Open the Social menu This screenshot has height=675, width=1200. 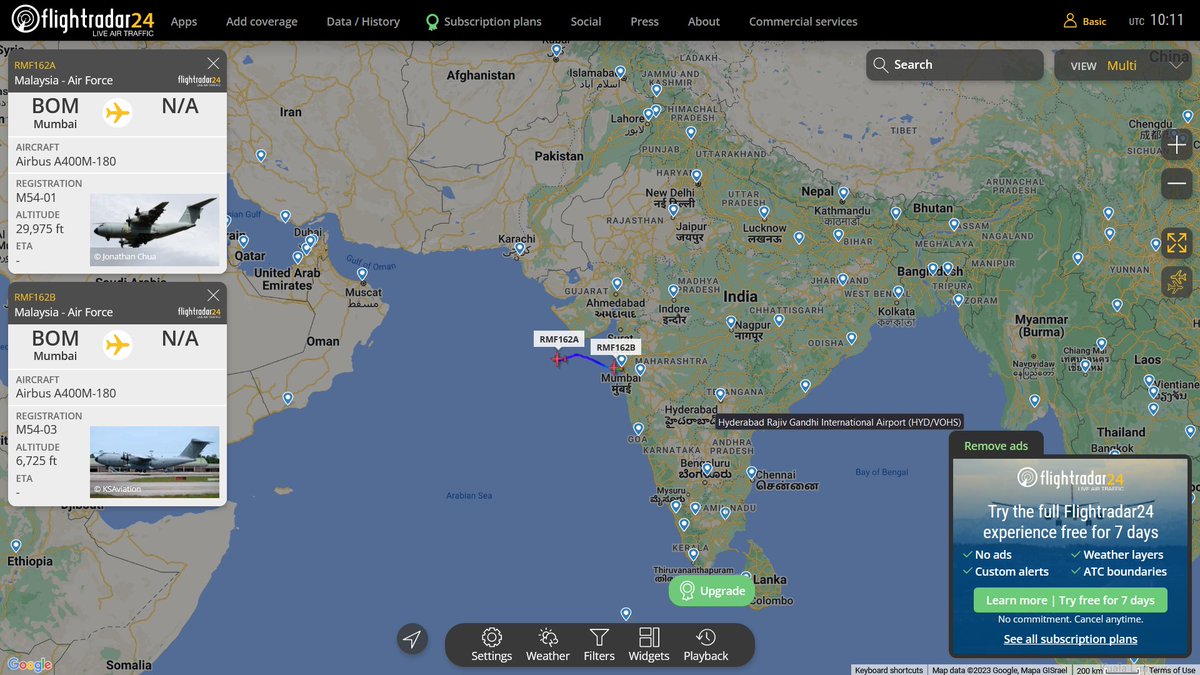point(586,21)
